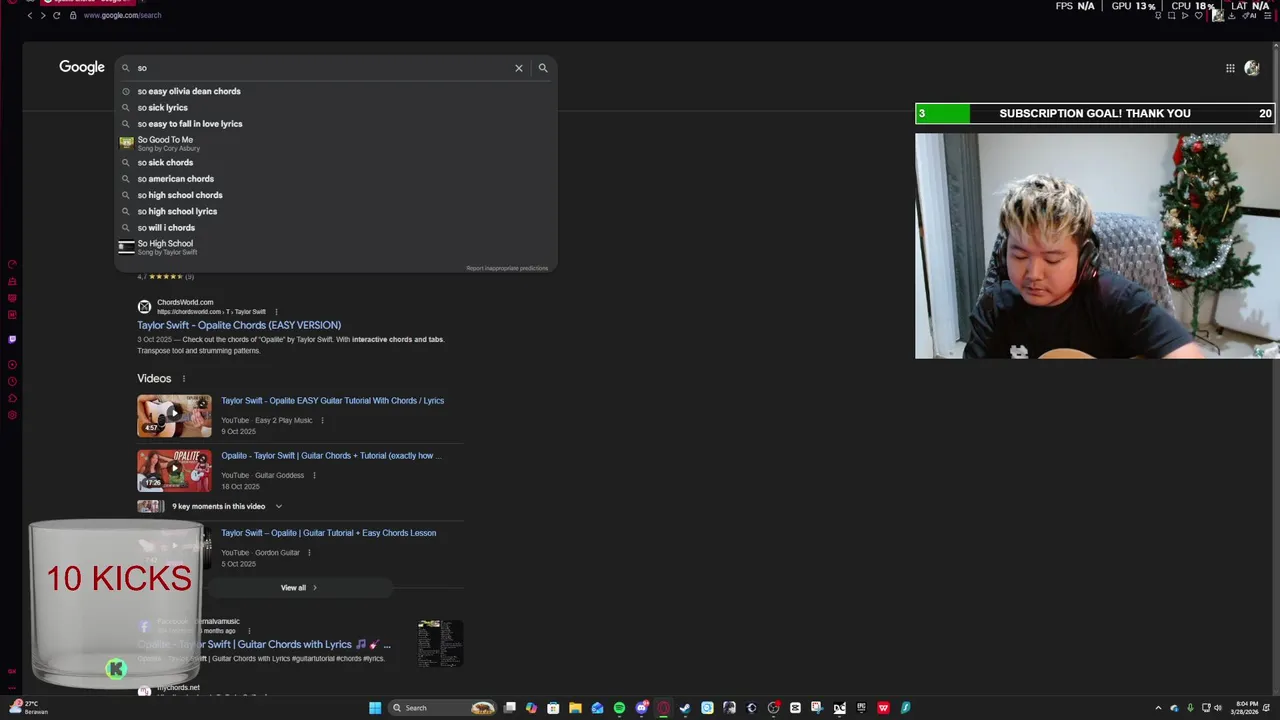Open the browser downloads icon
1280x720 pixels.
point(1232,16)
